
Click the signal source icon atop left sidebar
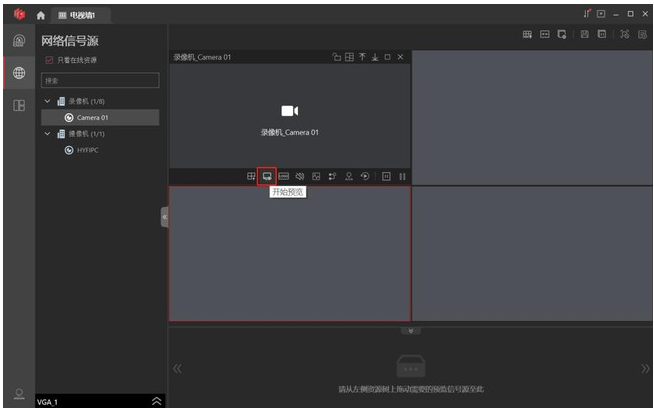[x=19, y=41]
